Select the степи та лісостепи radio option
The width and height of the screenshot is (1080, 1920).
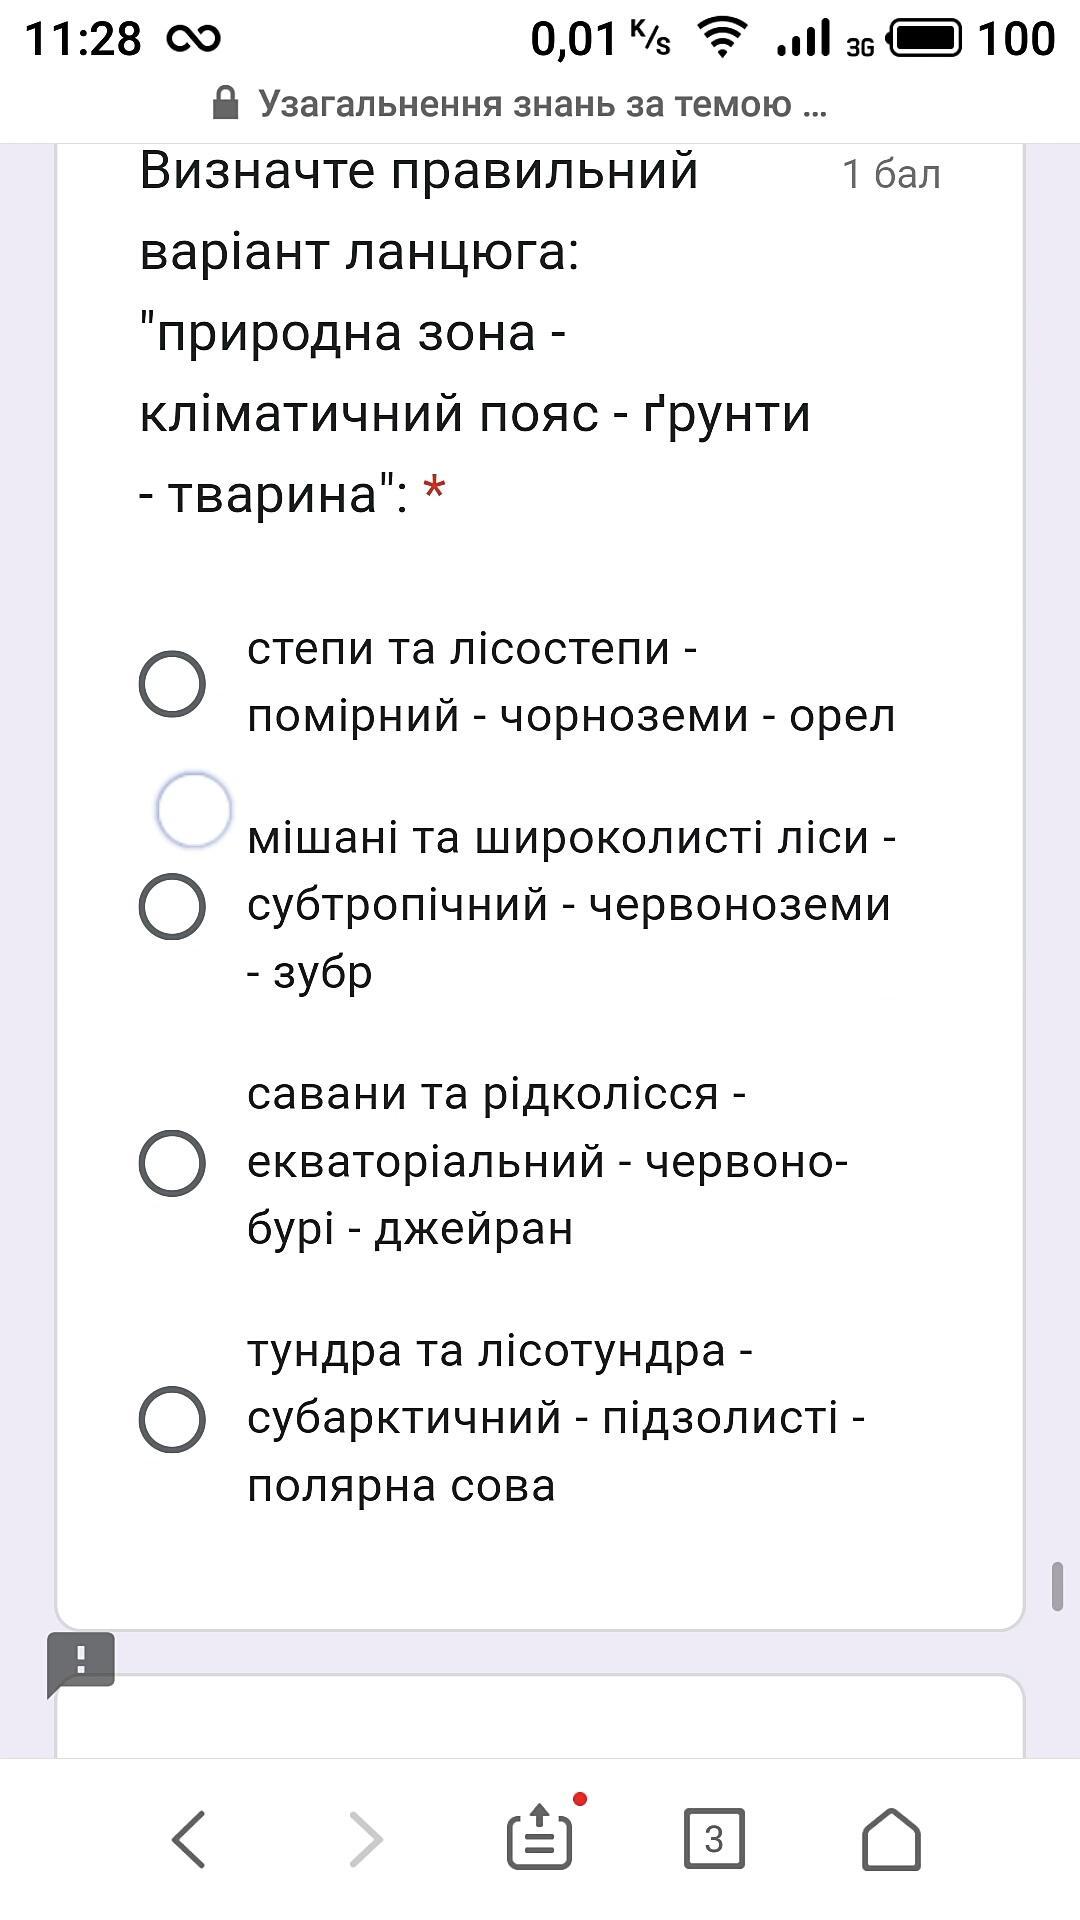tap(172, 684)
